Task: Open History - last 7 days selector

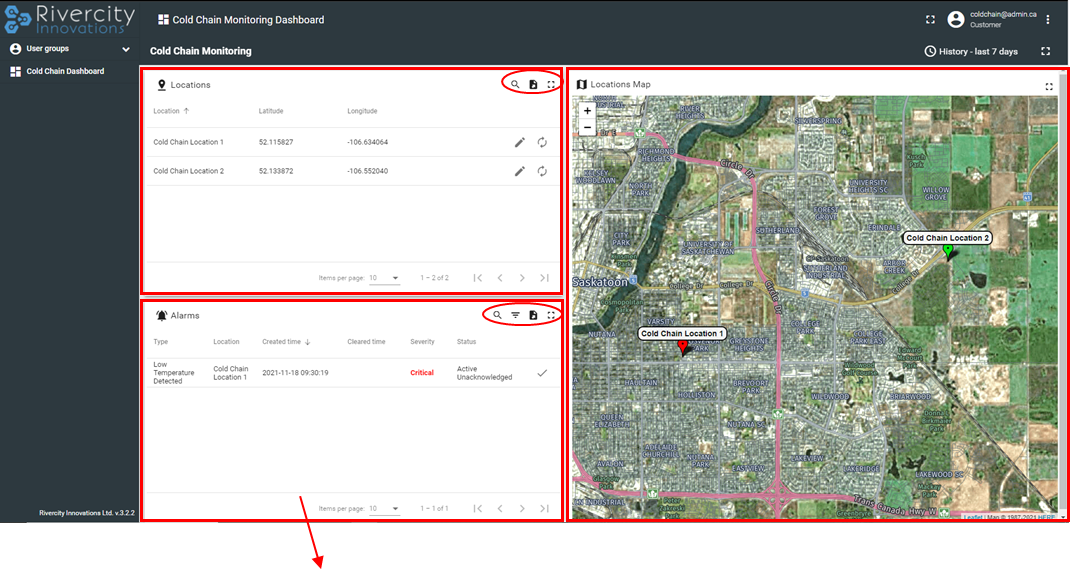Action: pyautogui.click(x=971, y=51)
